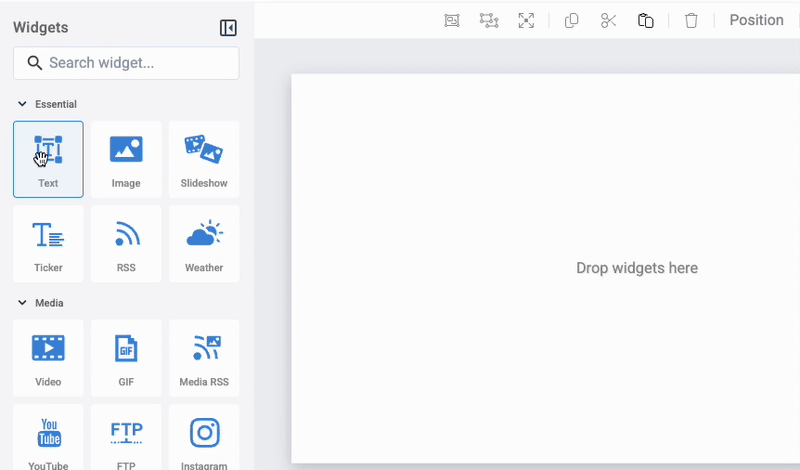Viewport: 800px width, 470px height.
Task: Select the Video widget
Action: 48,358
